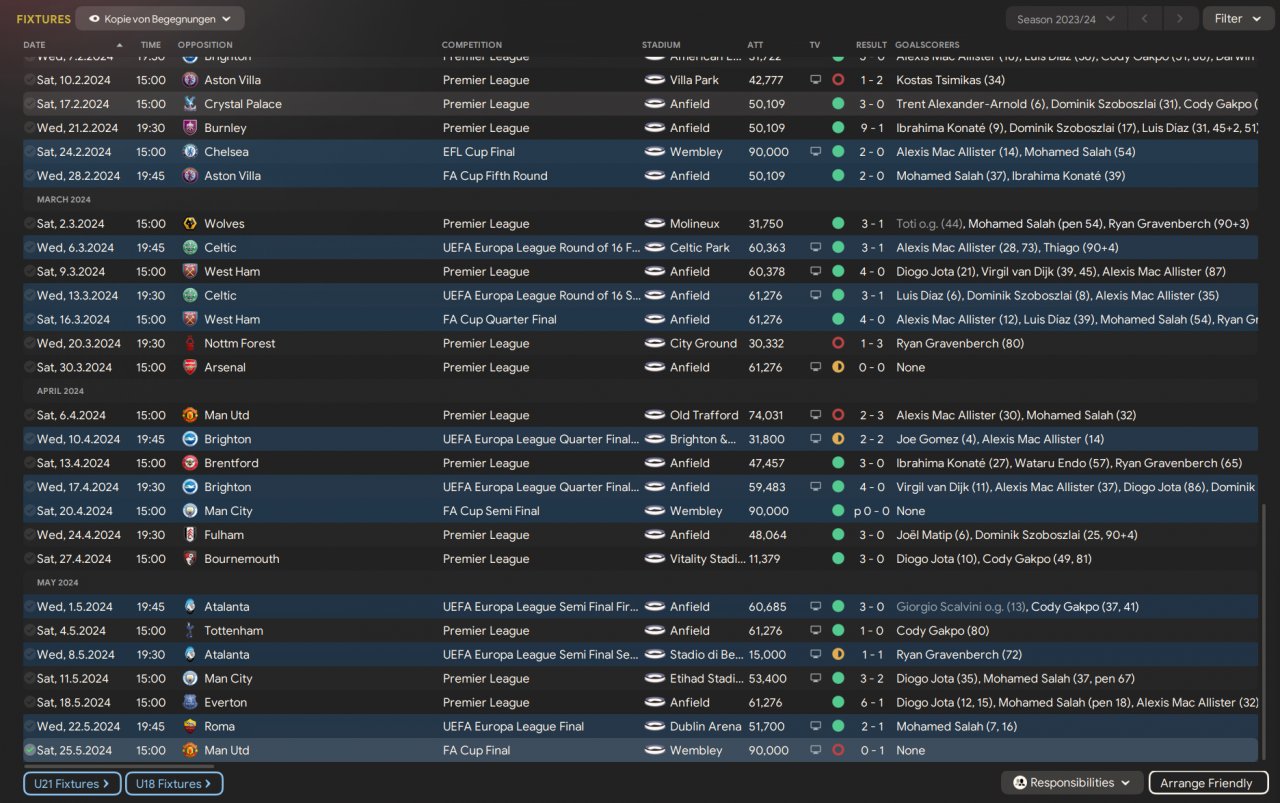Image resolution: width=1280 pixels, height=803 pixels.
Task: Click the EFL Cup Final competition cell
Action: coord(478,152)
